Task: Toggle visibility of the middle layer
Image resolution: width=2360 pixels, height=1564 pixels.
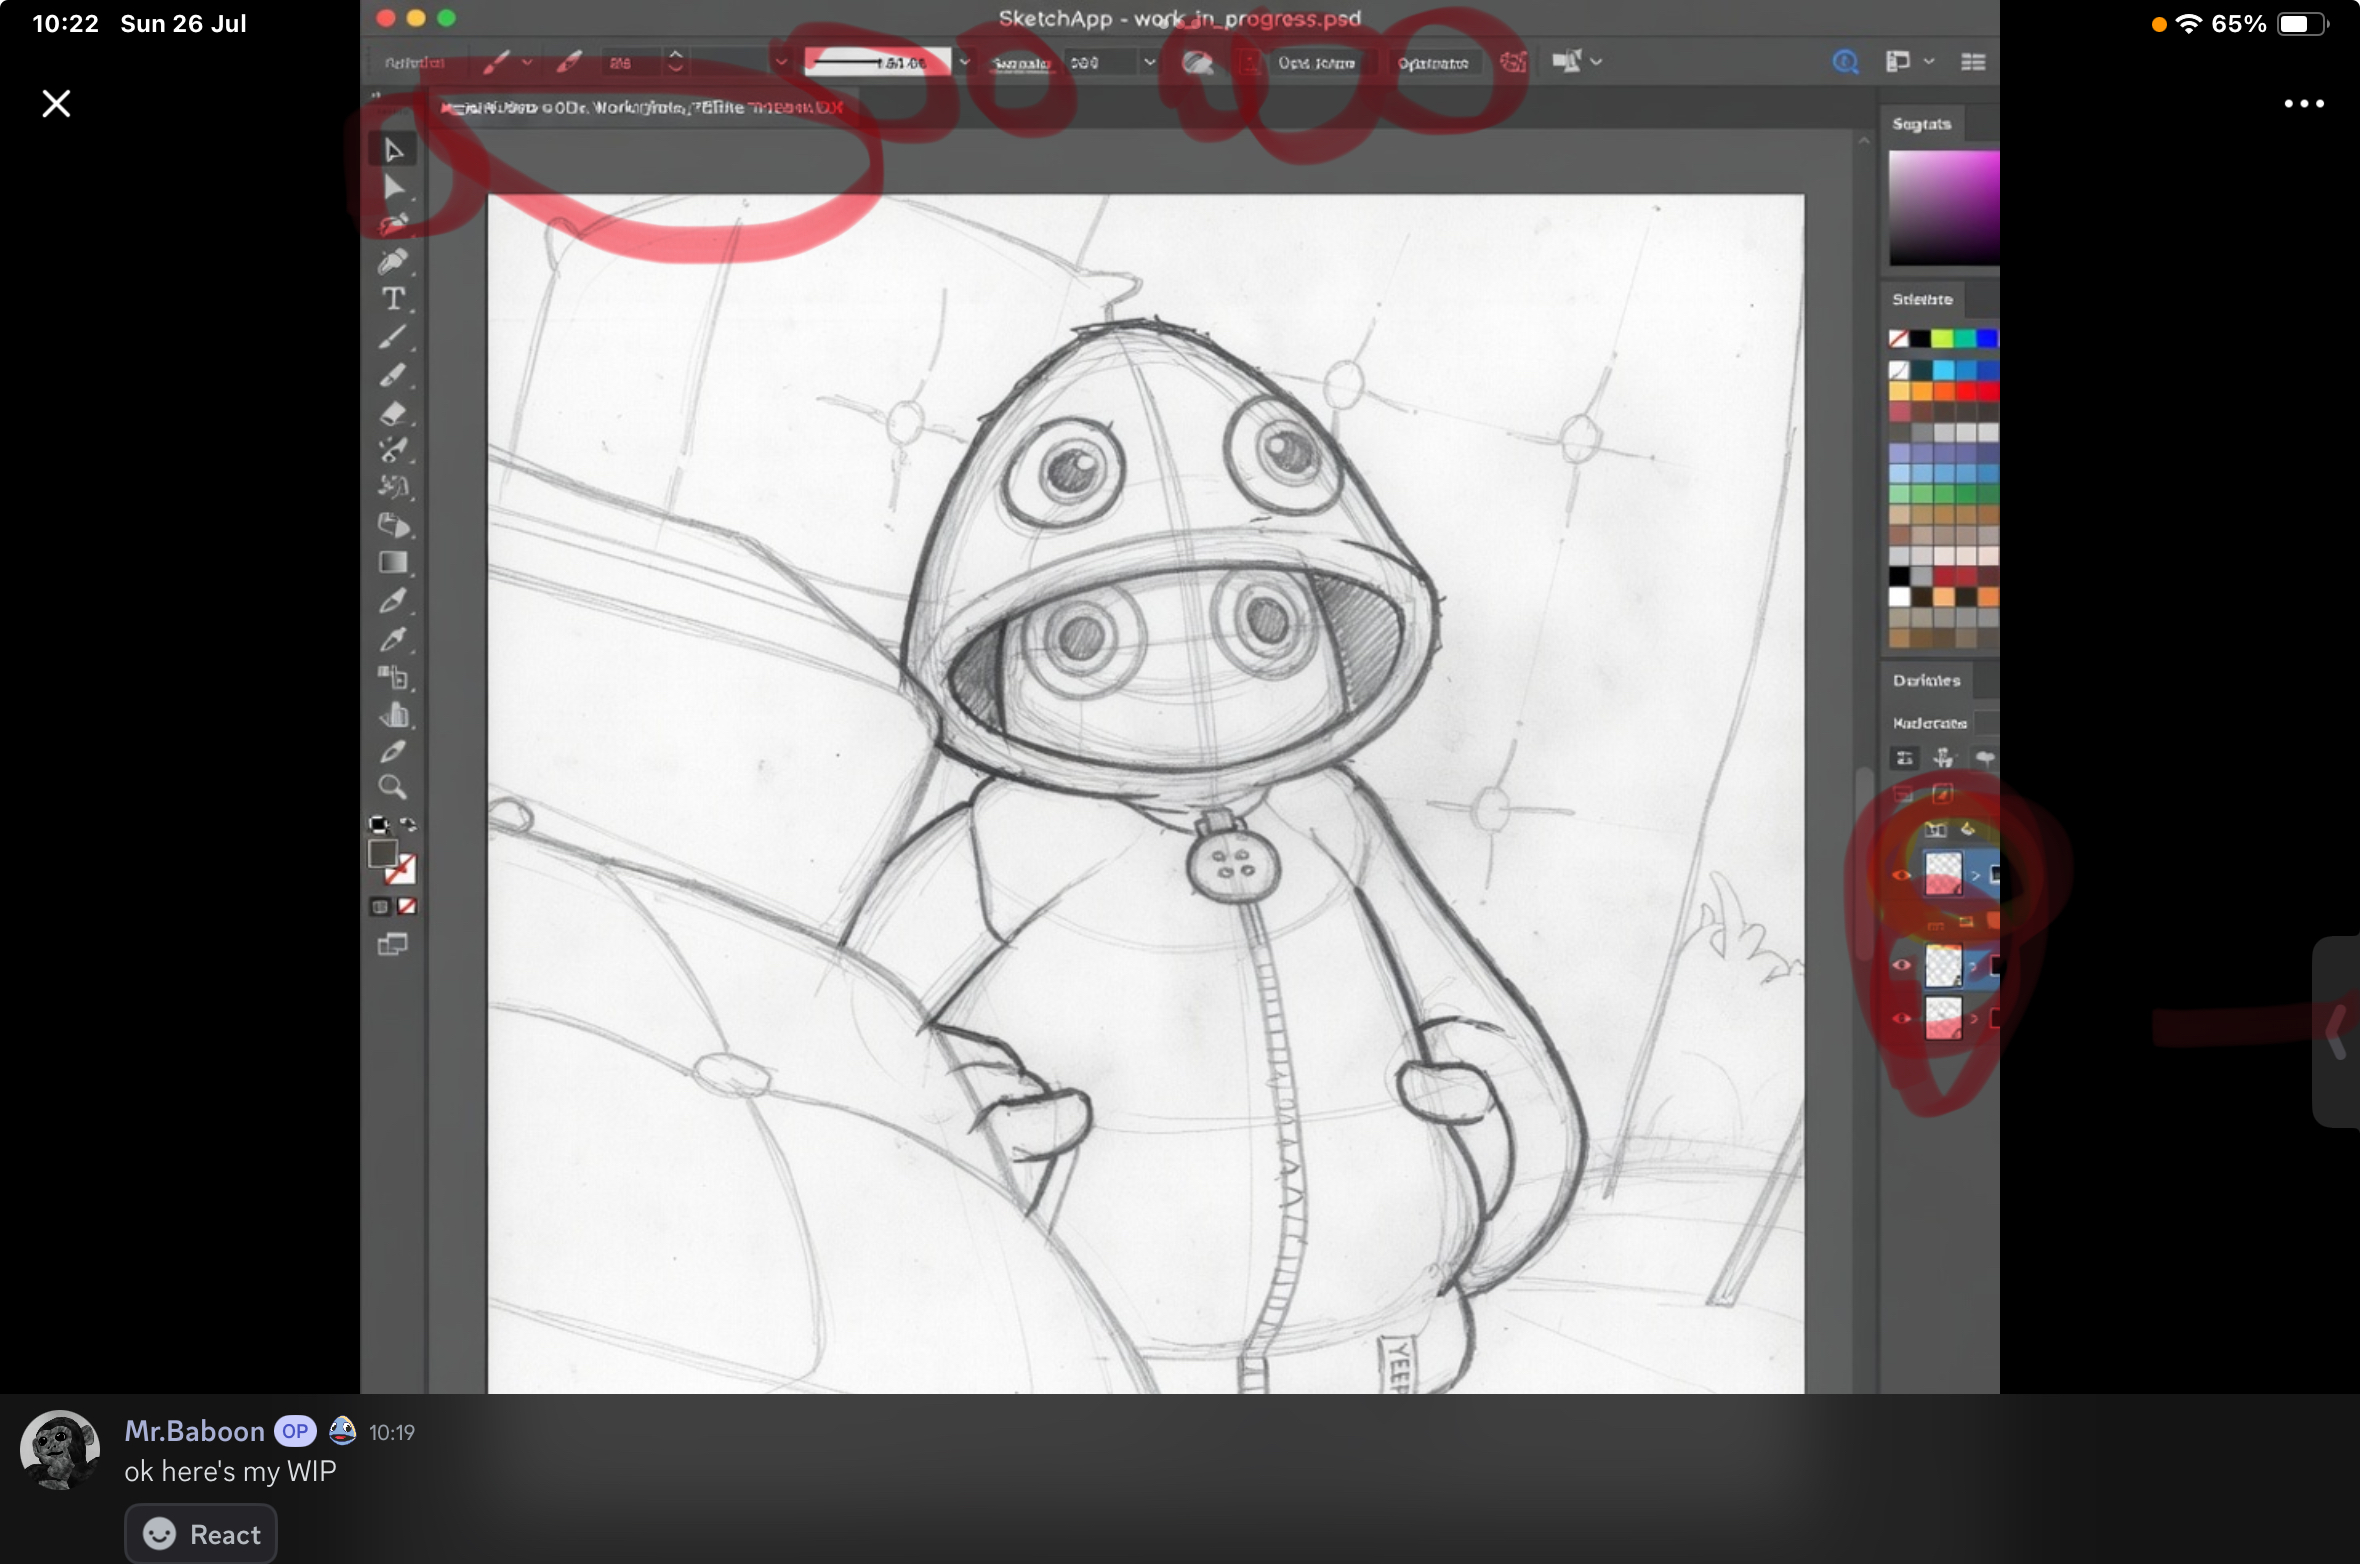Action: pos(1901,965)
